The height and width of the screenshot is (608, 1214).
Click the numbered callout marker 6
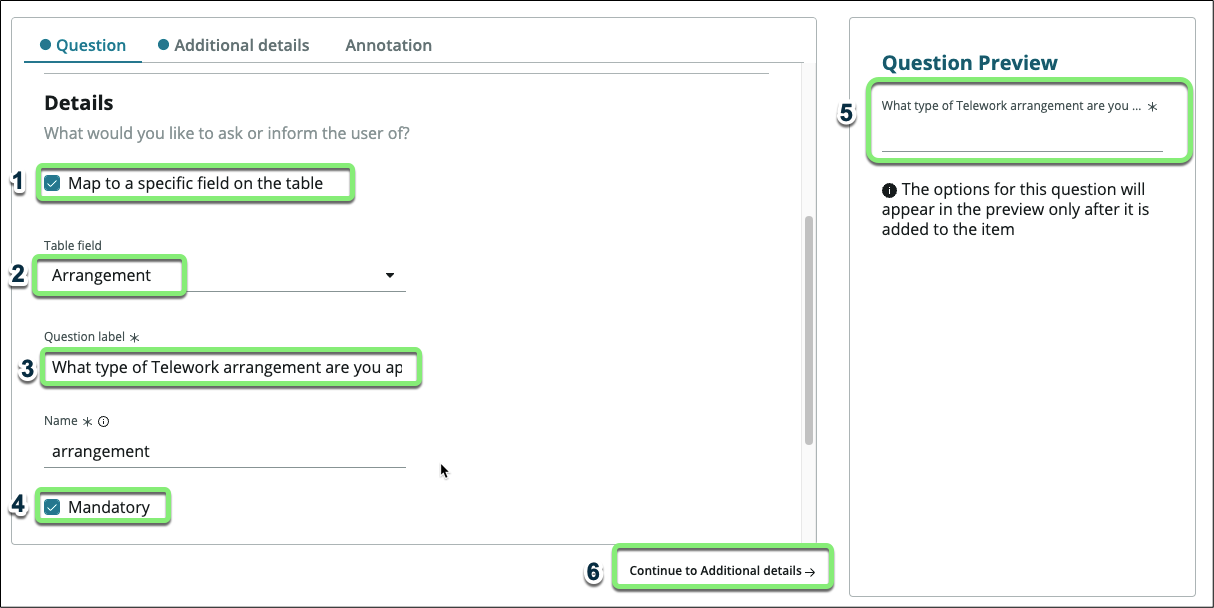click(x=593, y=571)
